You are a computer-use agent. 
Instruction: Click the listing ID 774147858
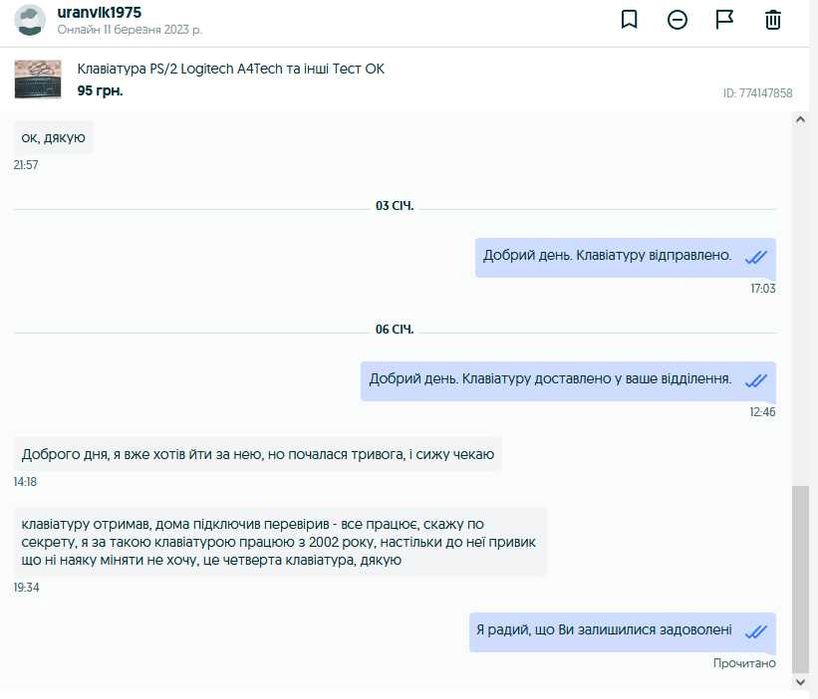(757, 93)
